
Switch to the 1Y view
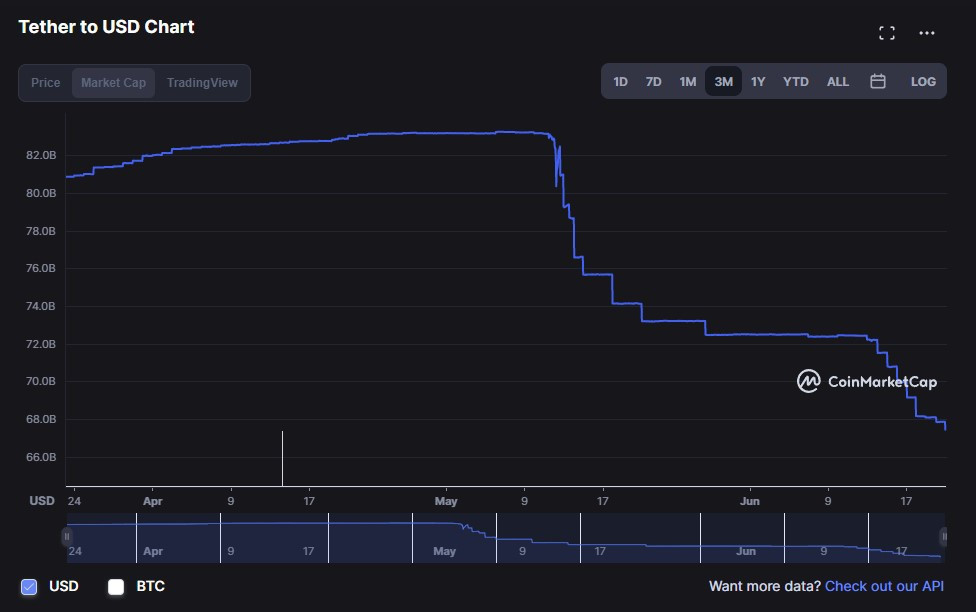757,81
